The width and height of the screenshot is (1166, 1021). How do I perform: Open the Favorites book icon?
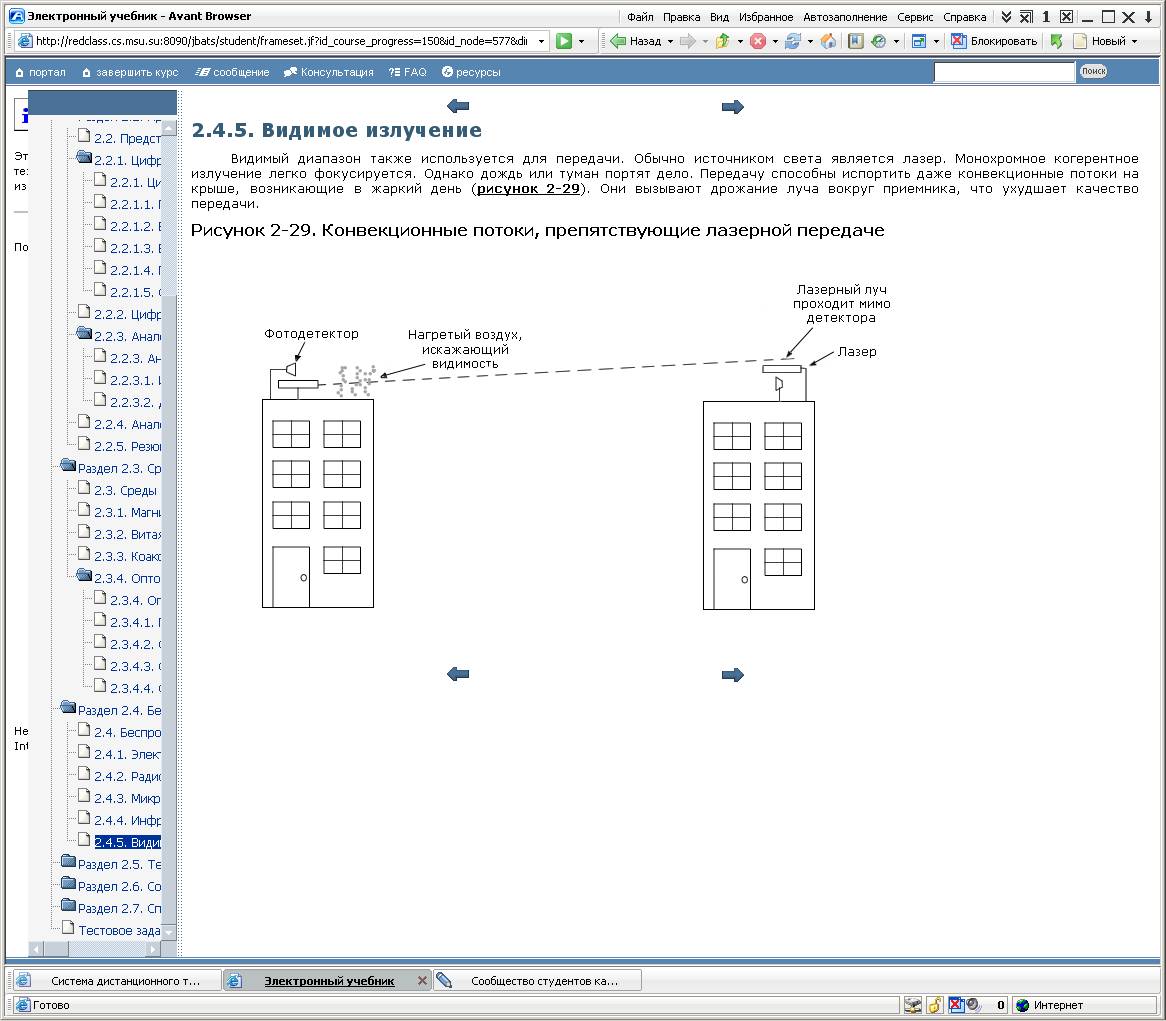[x=856, y=42]
